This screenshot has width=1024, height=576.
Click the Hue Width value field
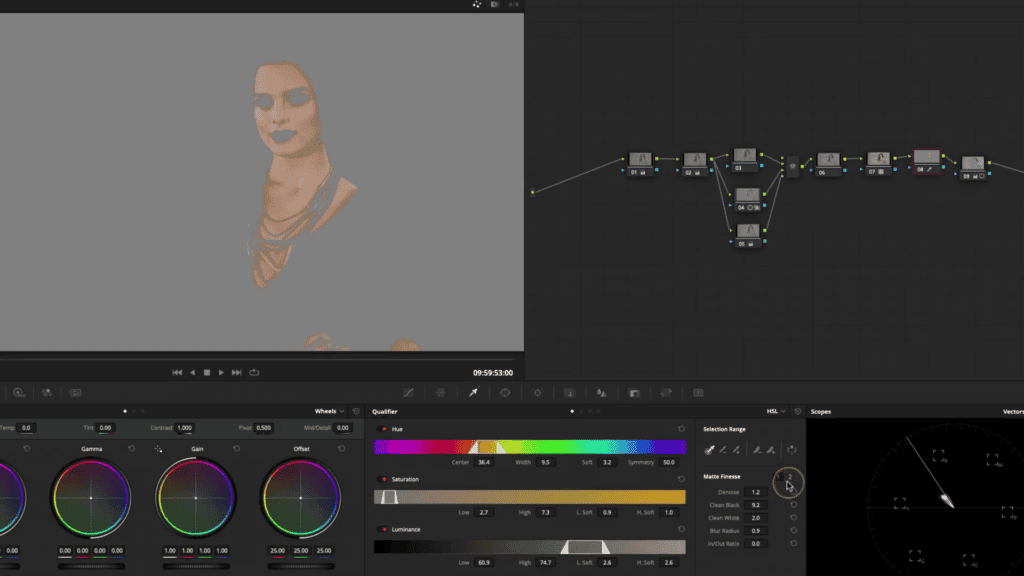coord(545,462)
